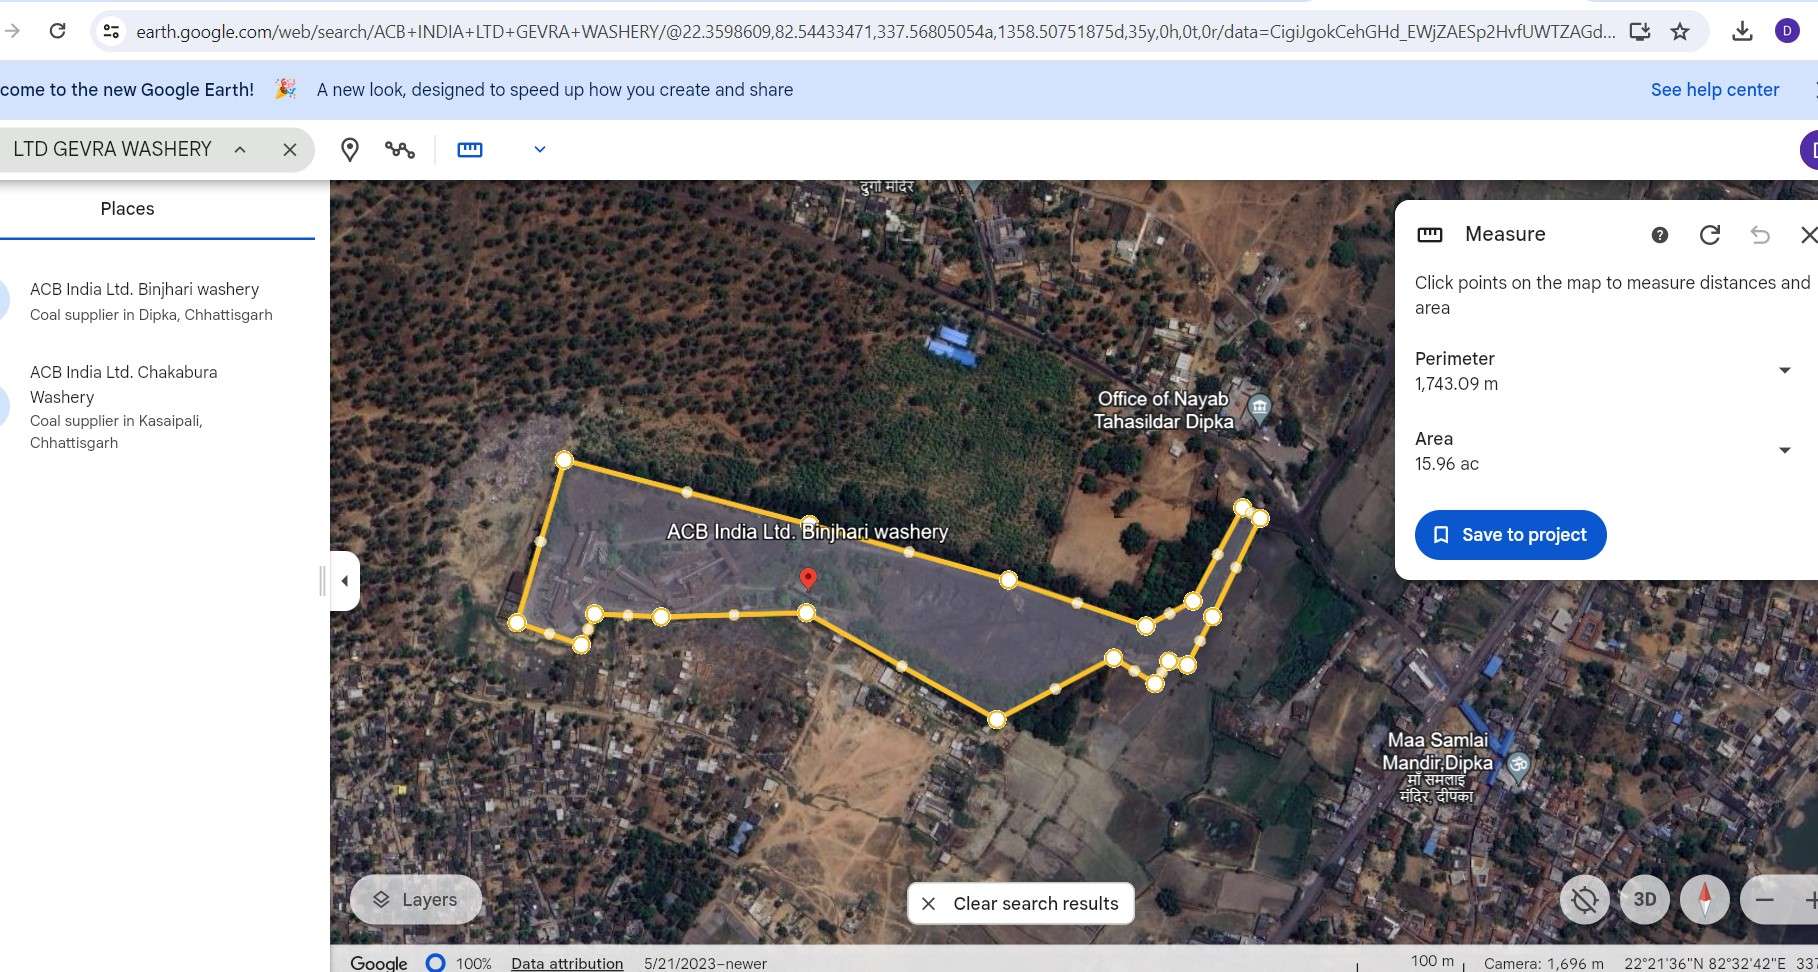Open the toolbar more-tools chevron dropdown
The image size is (1818, 972).
click(x=540, y=150)
